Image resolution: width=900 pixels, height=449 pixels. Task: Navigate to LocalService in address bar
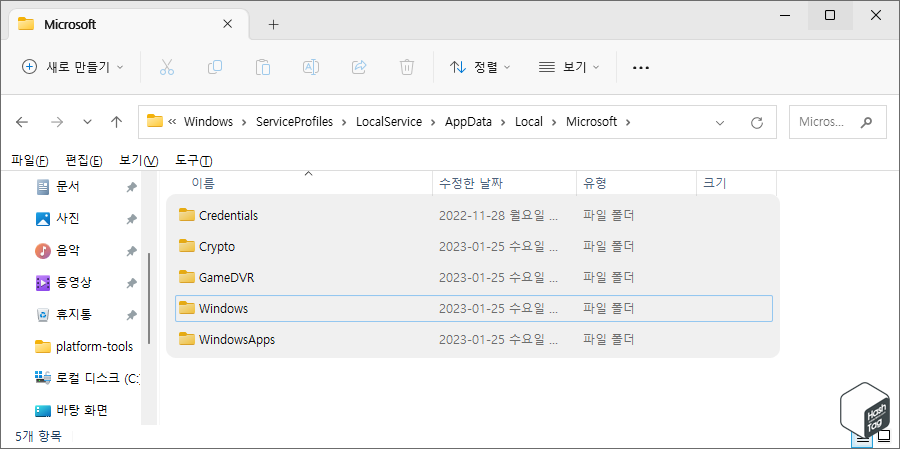(389, 122)
